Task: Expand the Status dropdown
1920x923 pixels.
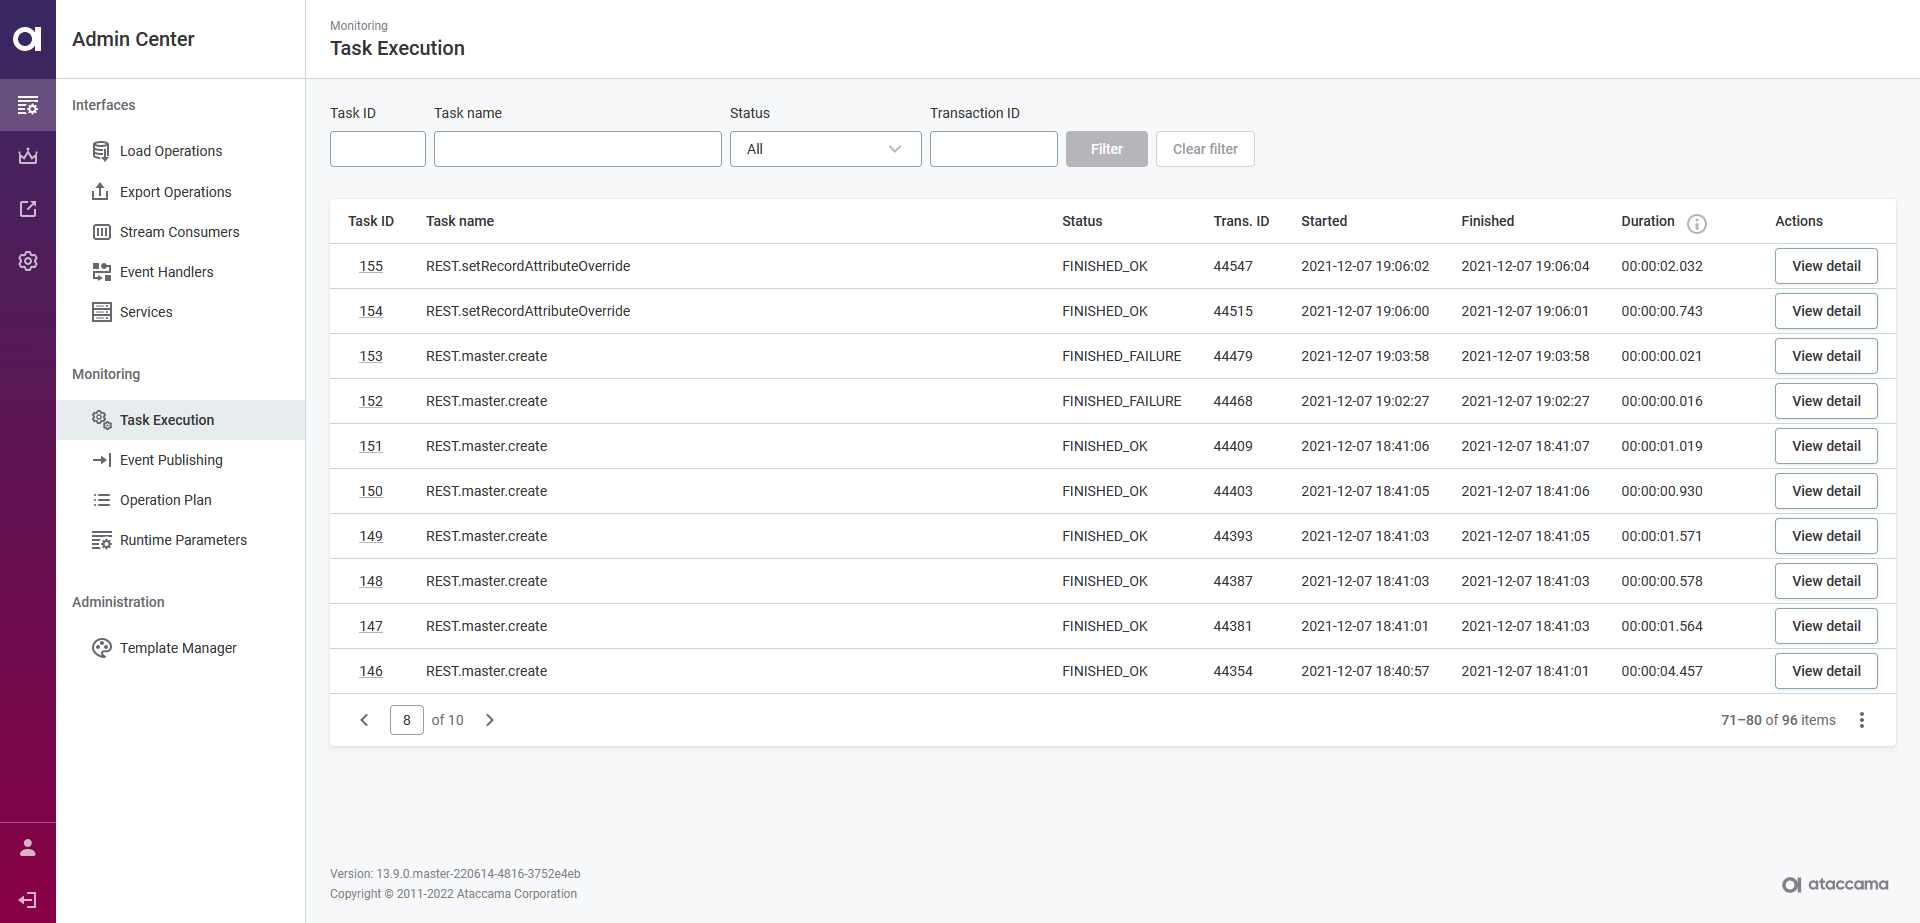Action: click(825, 149)
